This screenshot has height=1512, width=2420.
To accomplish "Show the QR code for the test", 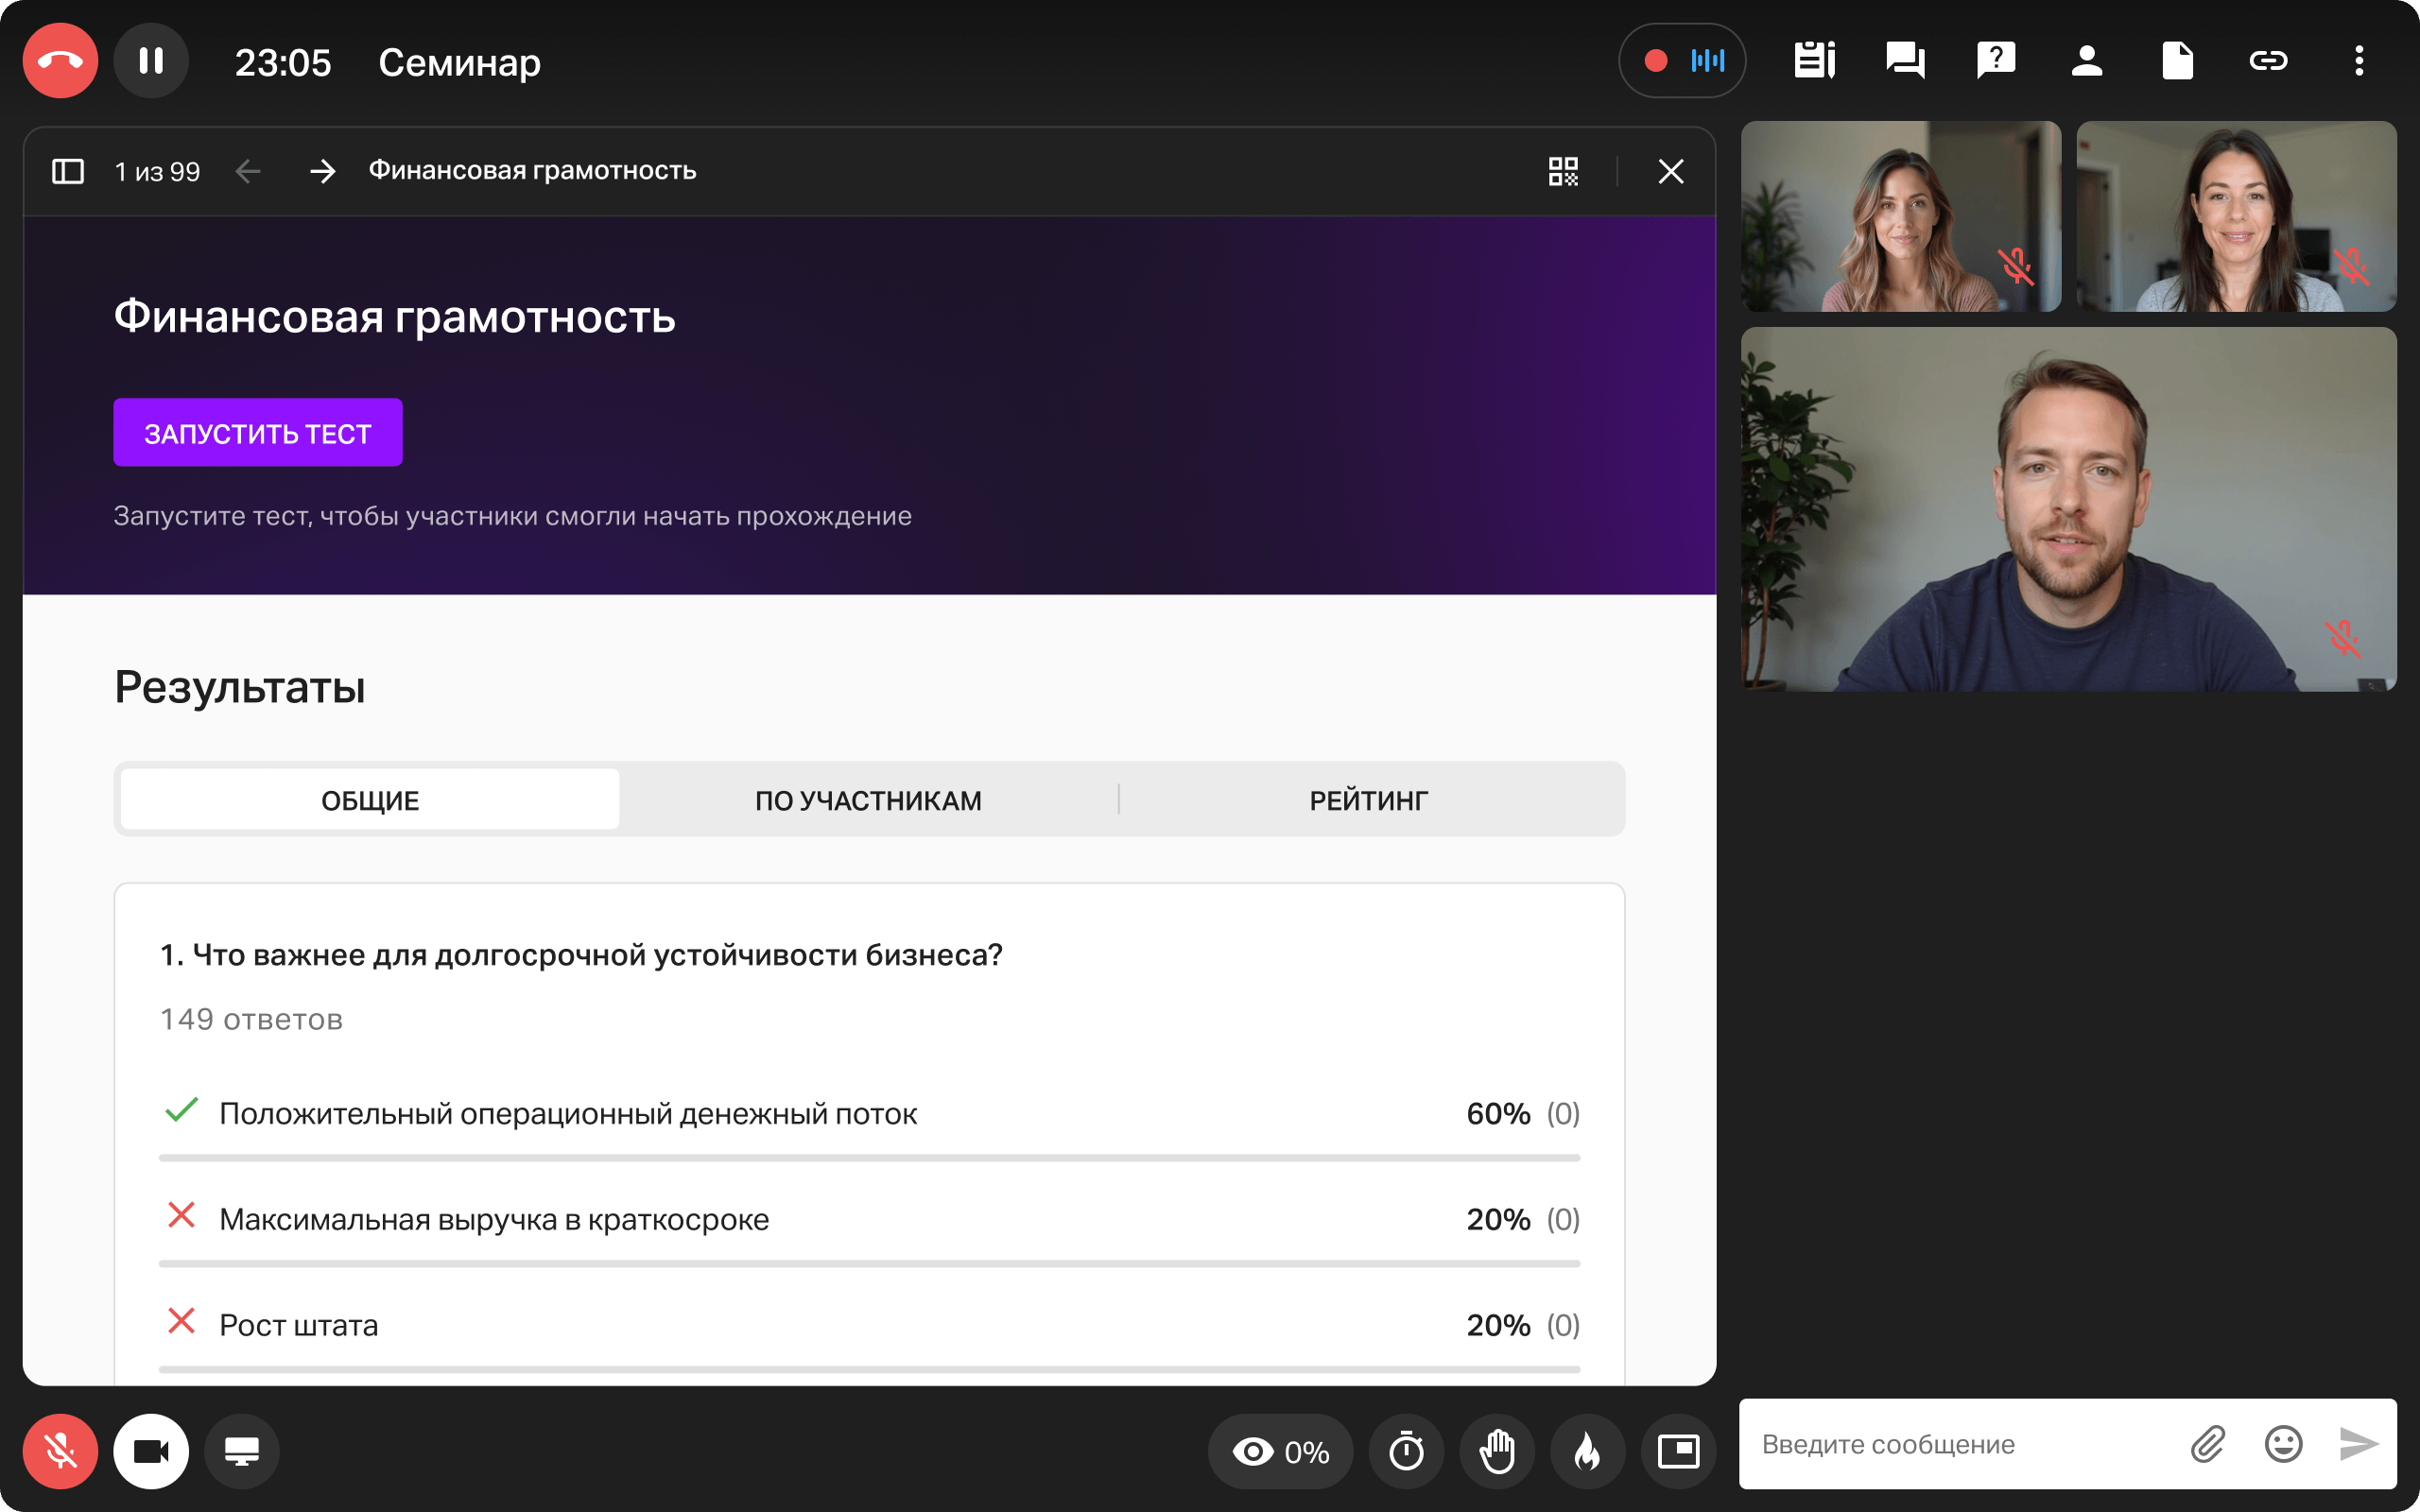I will coord(1563,171).
